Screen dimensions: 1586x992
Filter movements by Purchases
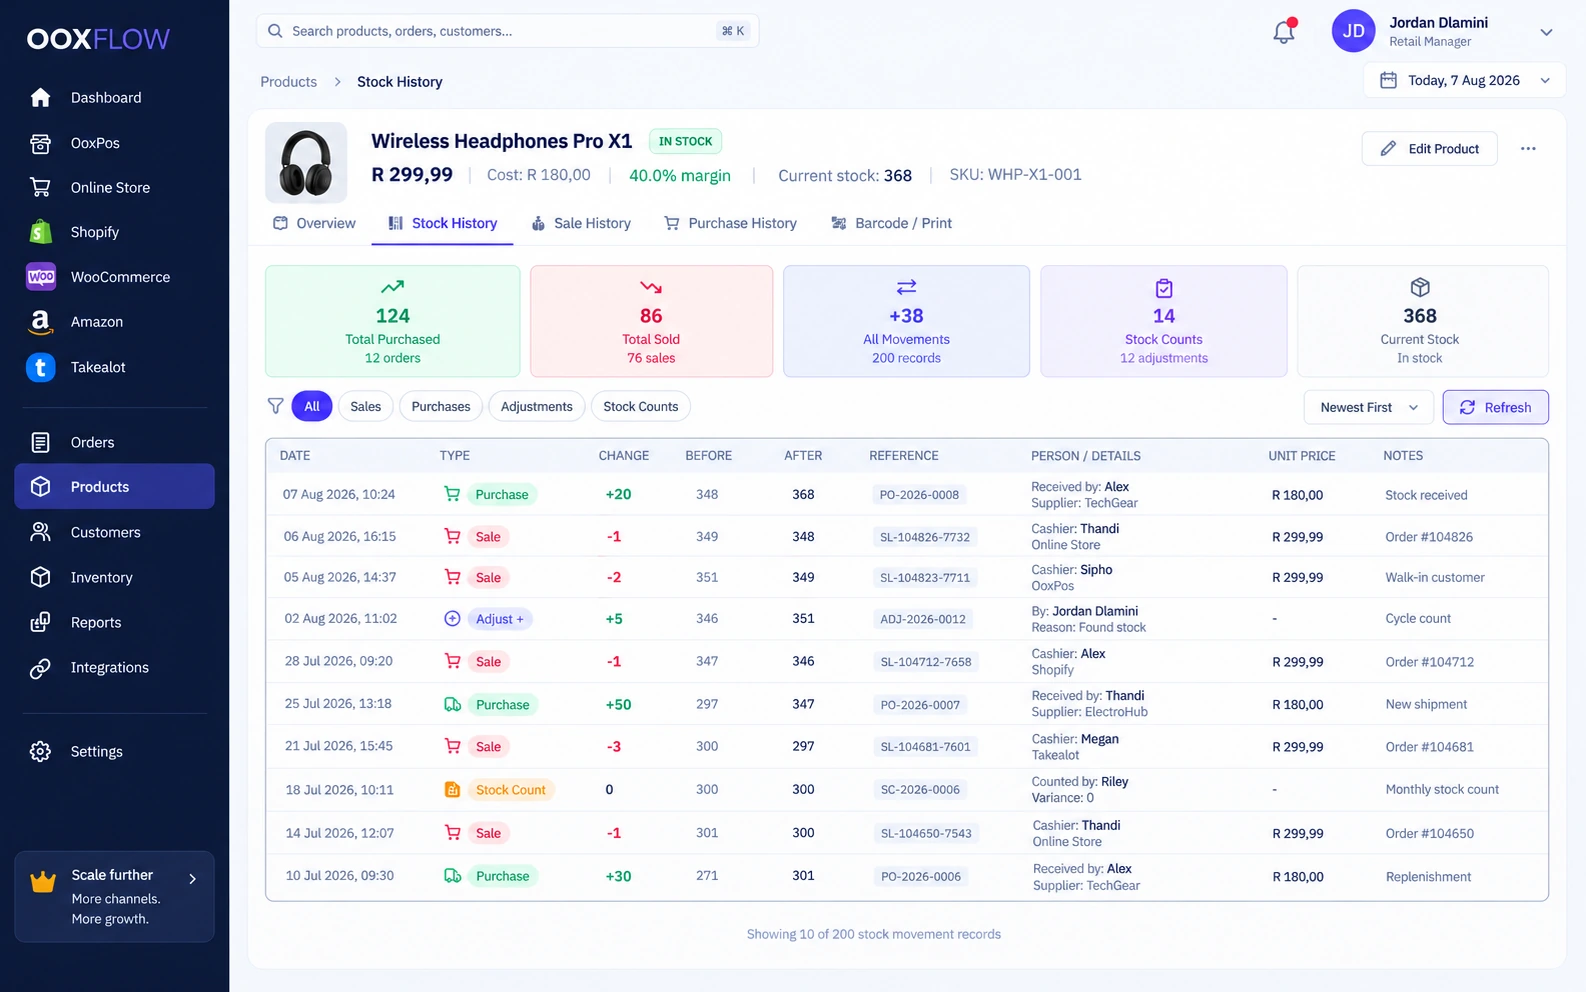[x=441, y=406]
